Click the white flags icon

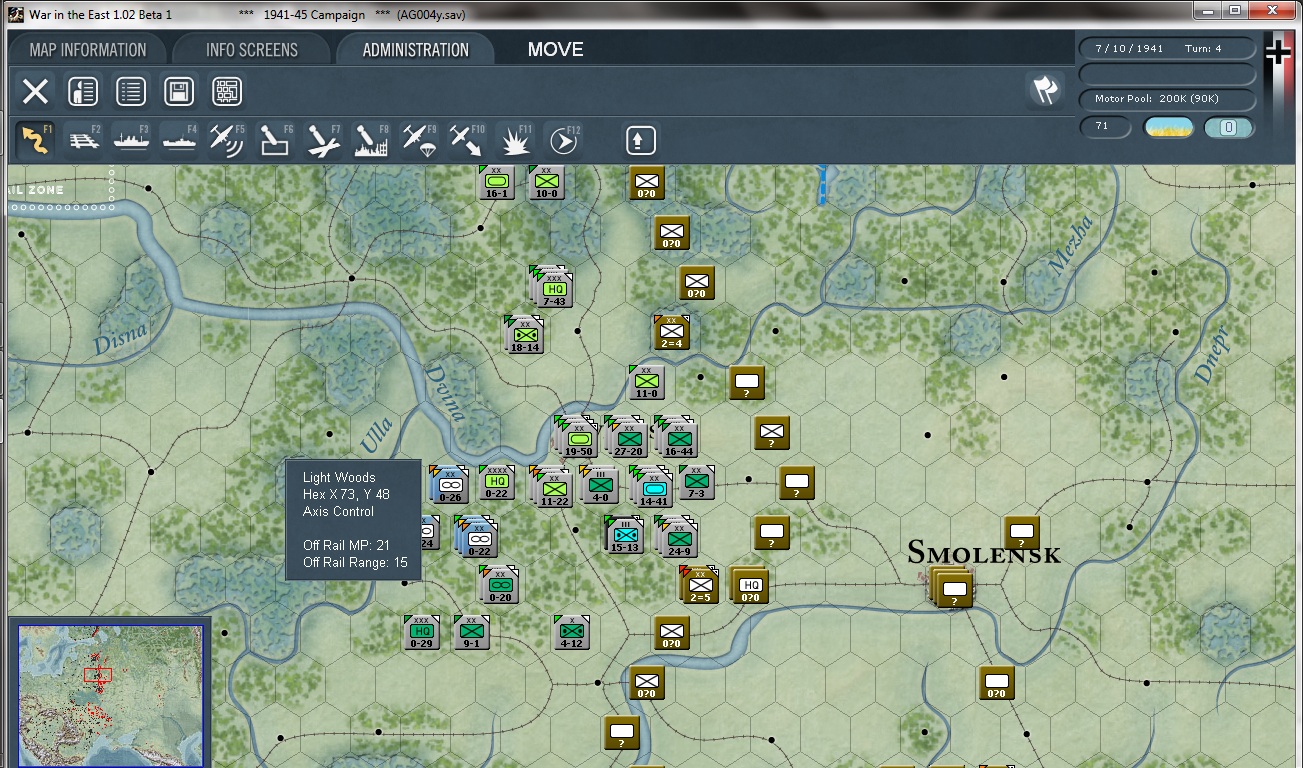click(x=1045, y=91)
